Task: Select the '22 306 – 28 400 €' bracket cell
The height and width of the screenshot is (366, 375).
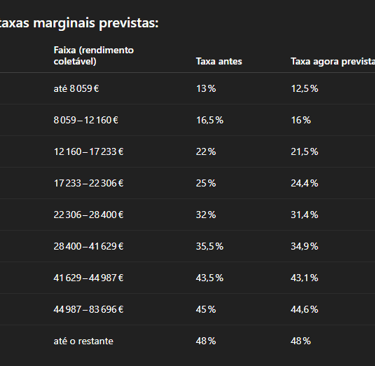Action: 88,215
